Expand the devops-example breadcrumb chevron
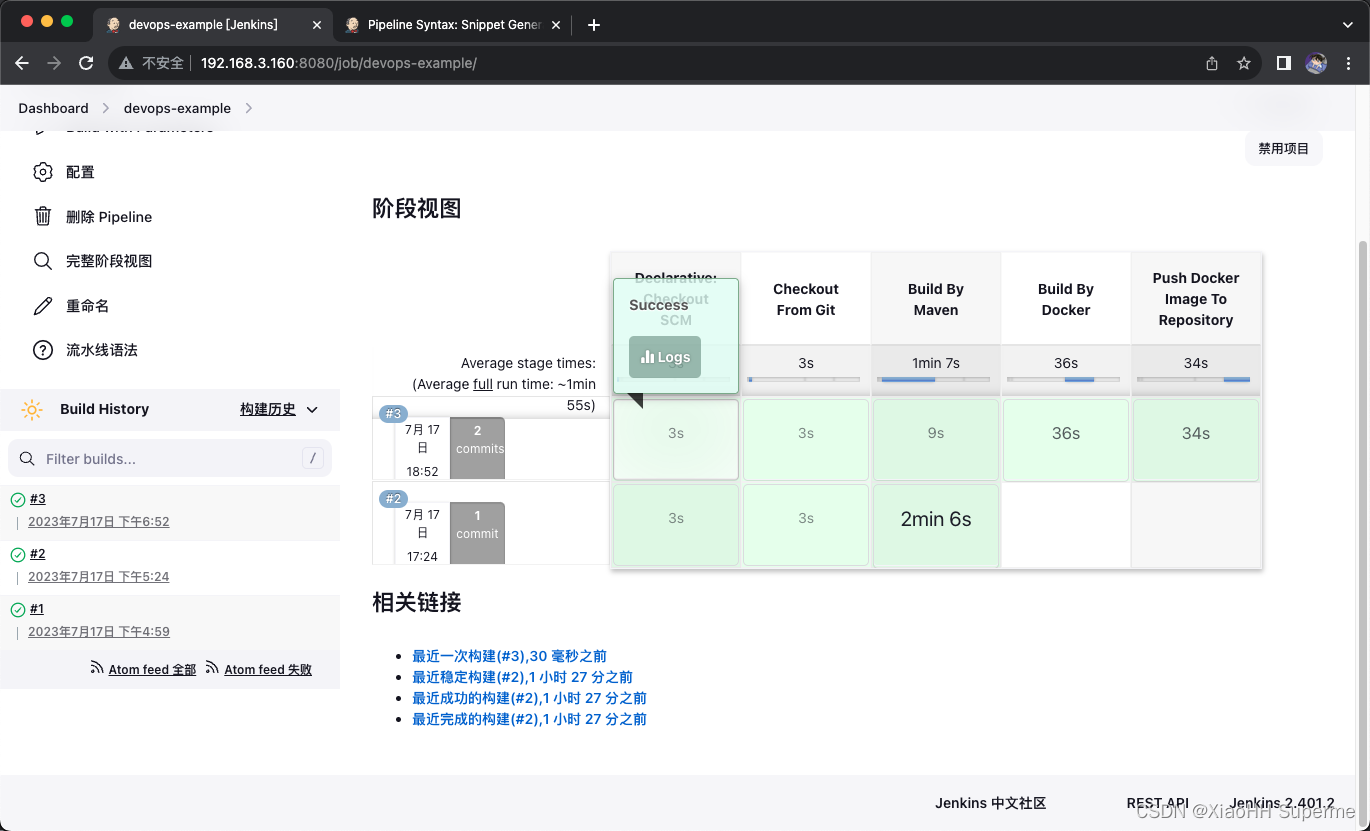Viewport: 1370px width, 831px height. (249, 108)
